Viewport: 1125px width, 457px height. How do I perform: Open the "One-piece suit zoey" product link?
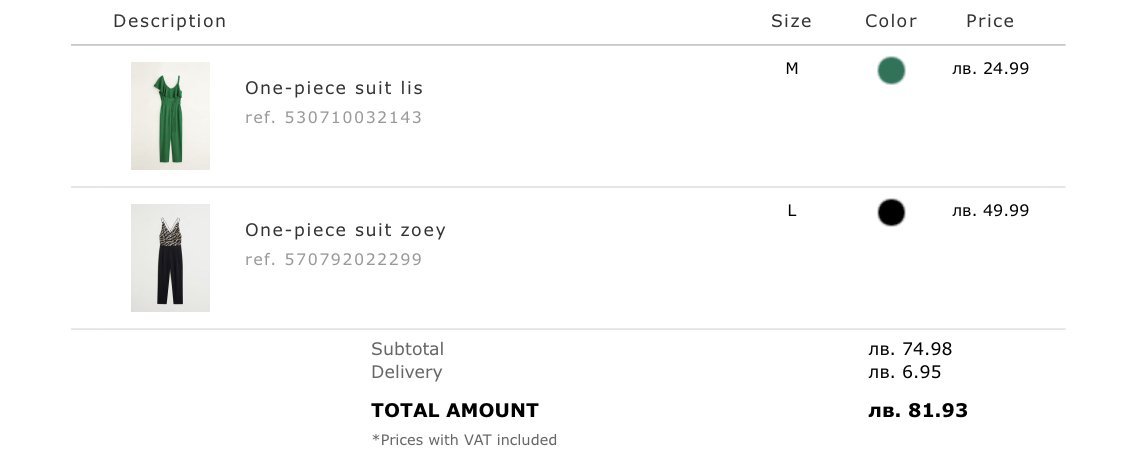click(345, 230)
